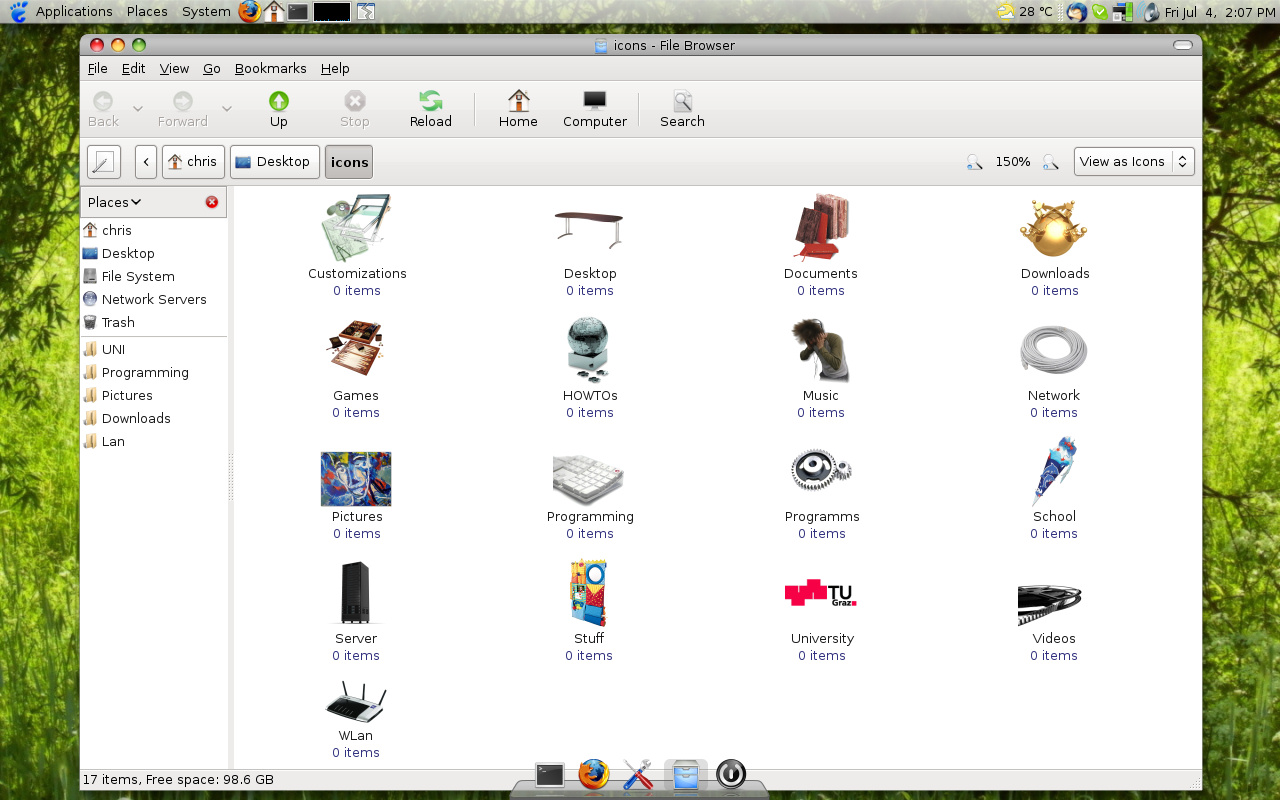Viewport: 1280px width, 800px height.
Task: Open Pictures bookmark in sidebar
Action: (154, 395)
